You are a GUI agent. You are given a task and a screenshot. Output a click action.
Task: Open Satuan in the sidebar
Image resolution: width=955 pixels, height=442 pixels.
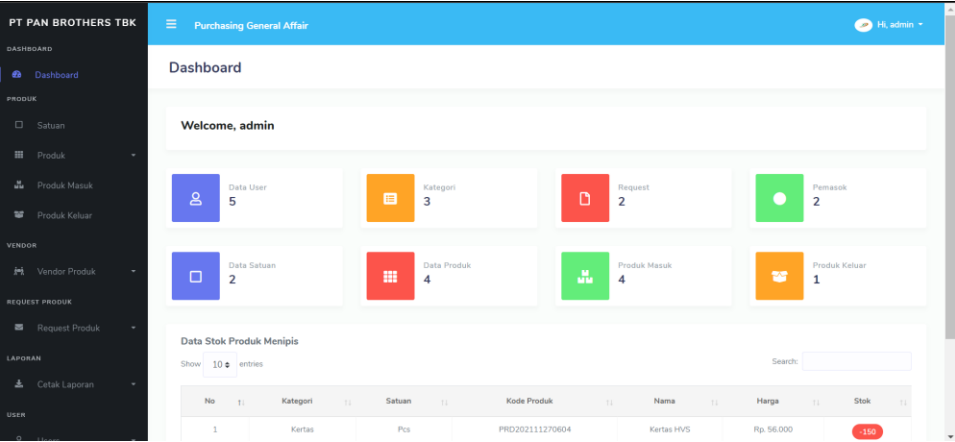point(51,126)
